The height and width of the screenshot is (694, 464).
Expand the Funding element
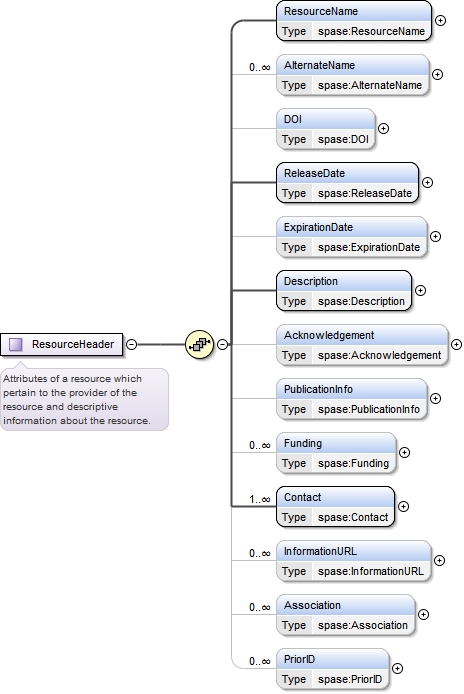tap(404, 452)
